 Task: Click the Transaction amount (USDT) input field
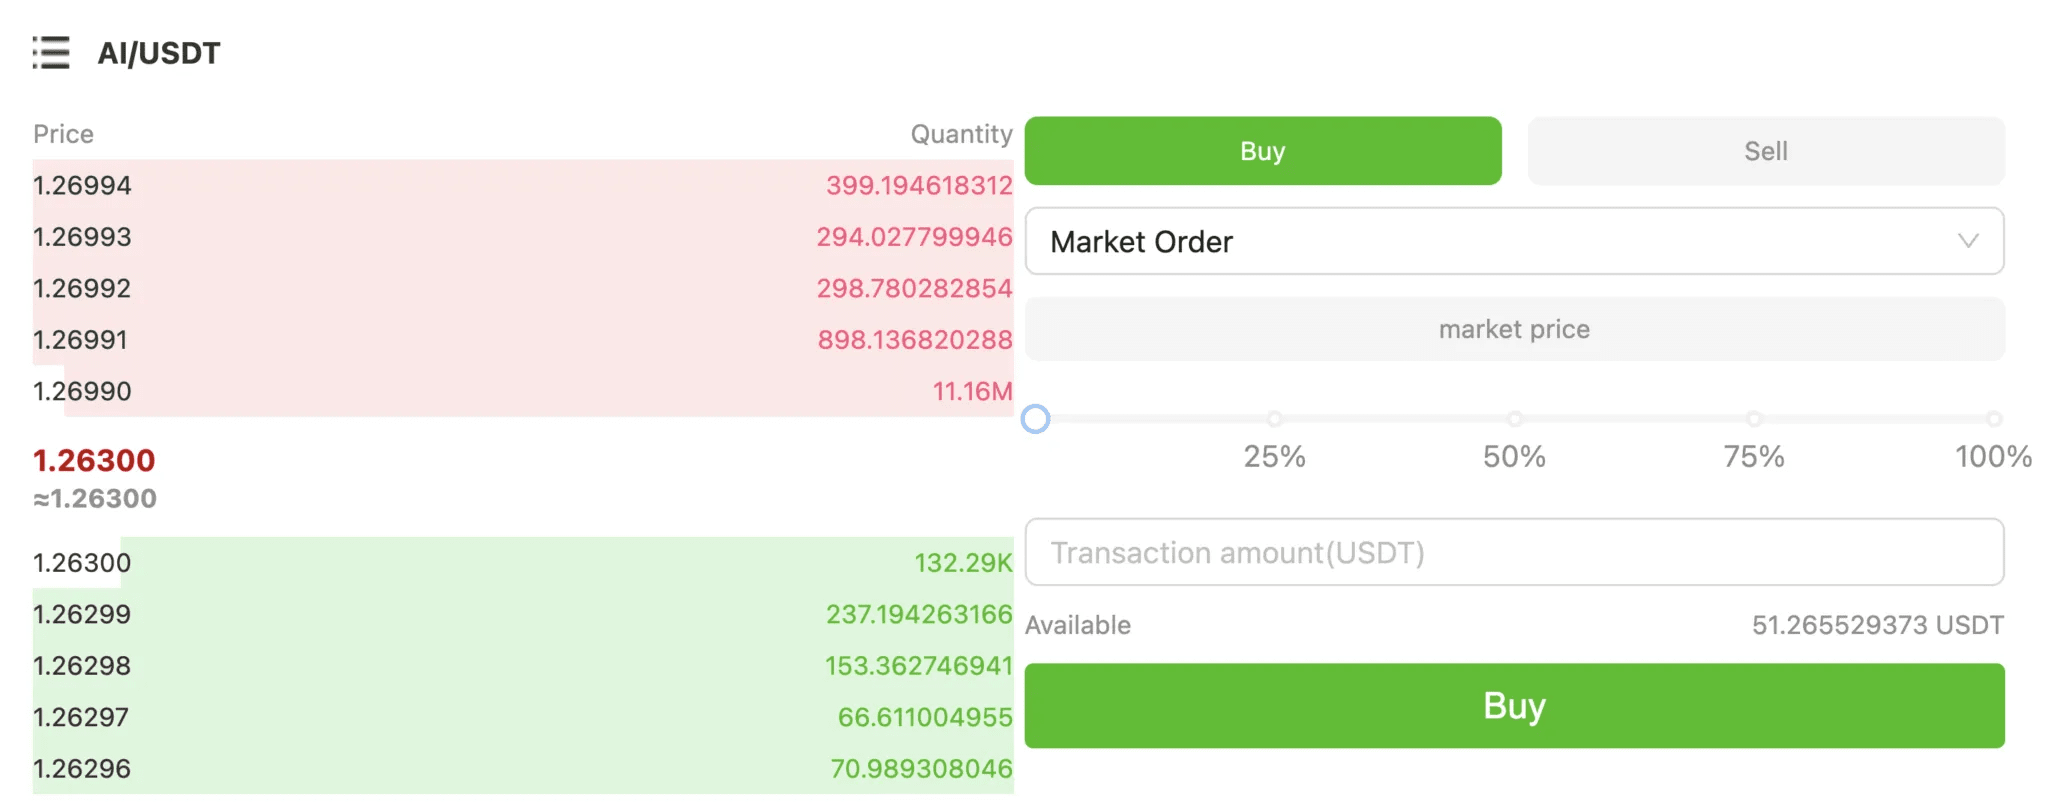(1513, 552)
